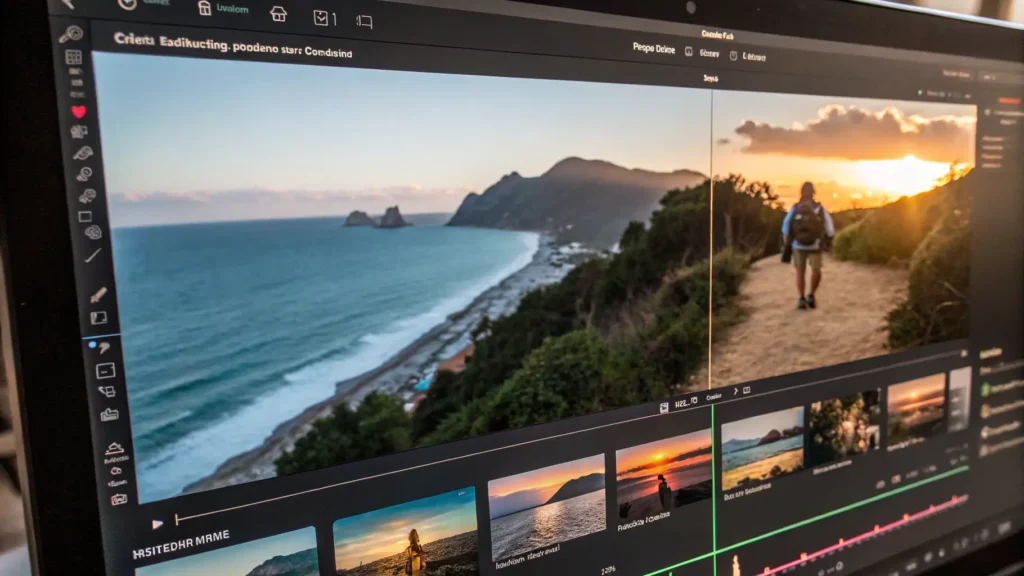
Task: Click the Ceeier label above timeline
Action: click(x=714, y=396)
